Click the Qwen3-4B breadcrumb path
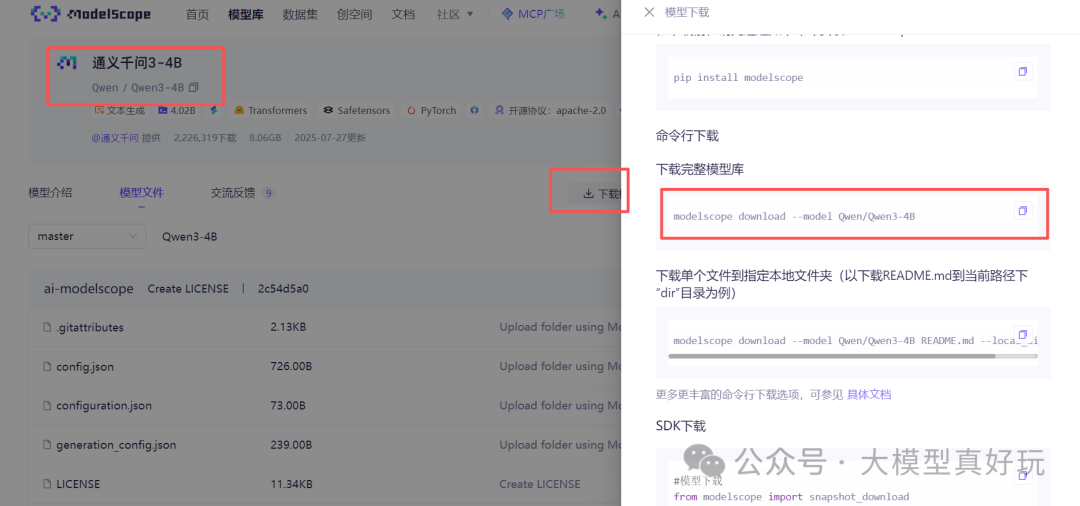 point(189,236)
